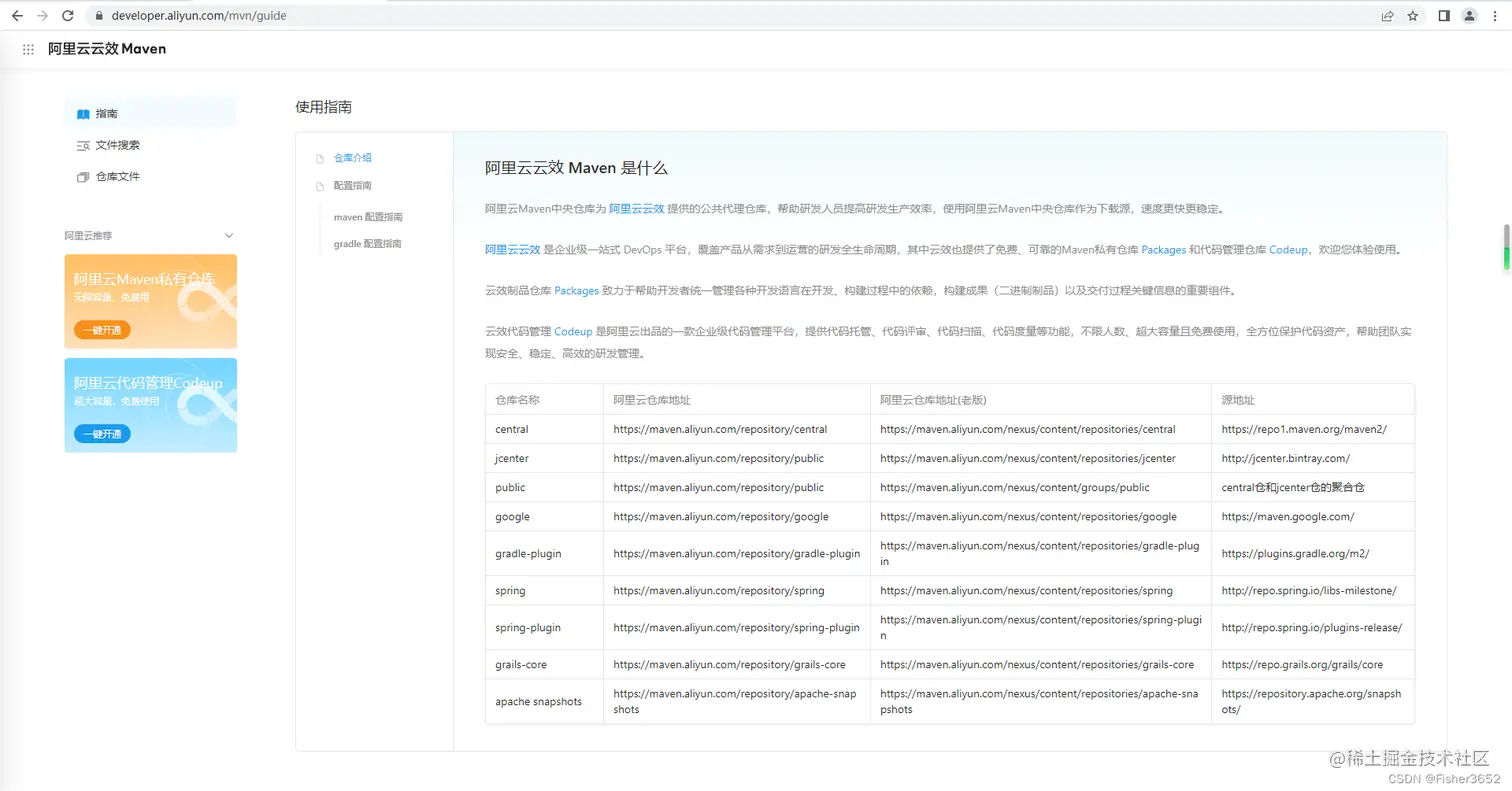Screen dimensions: 1512x791
Task: Open gradle 配置指南 sub-item
Action: [x=368, y=244]
